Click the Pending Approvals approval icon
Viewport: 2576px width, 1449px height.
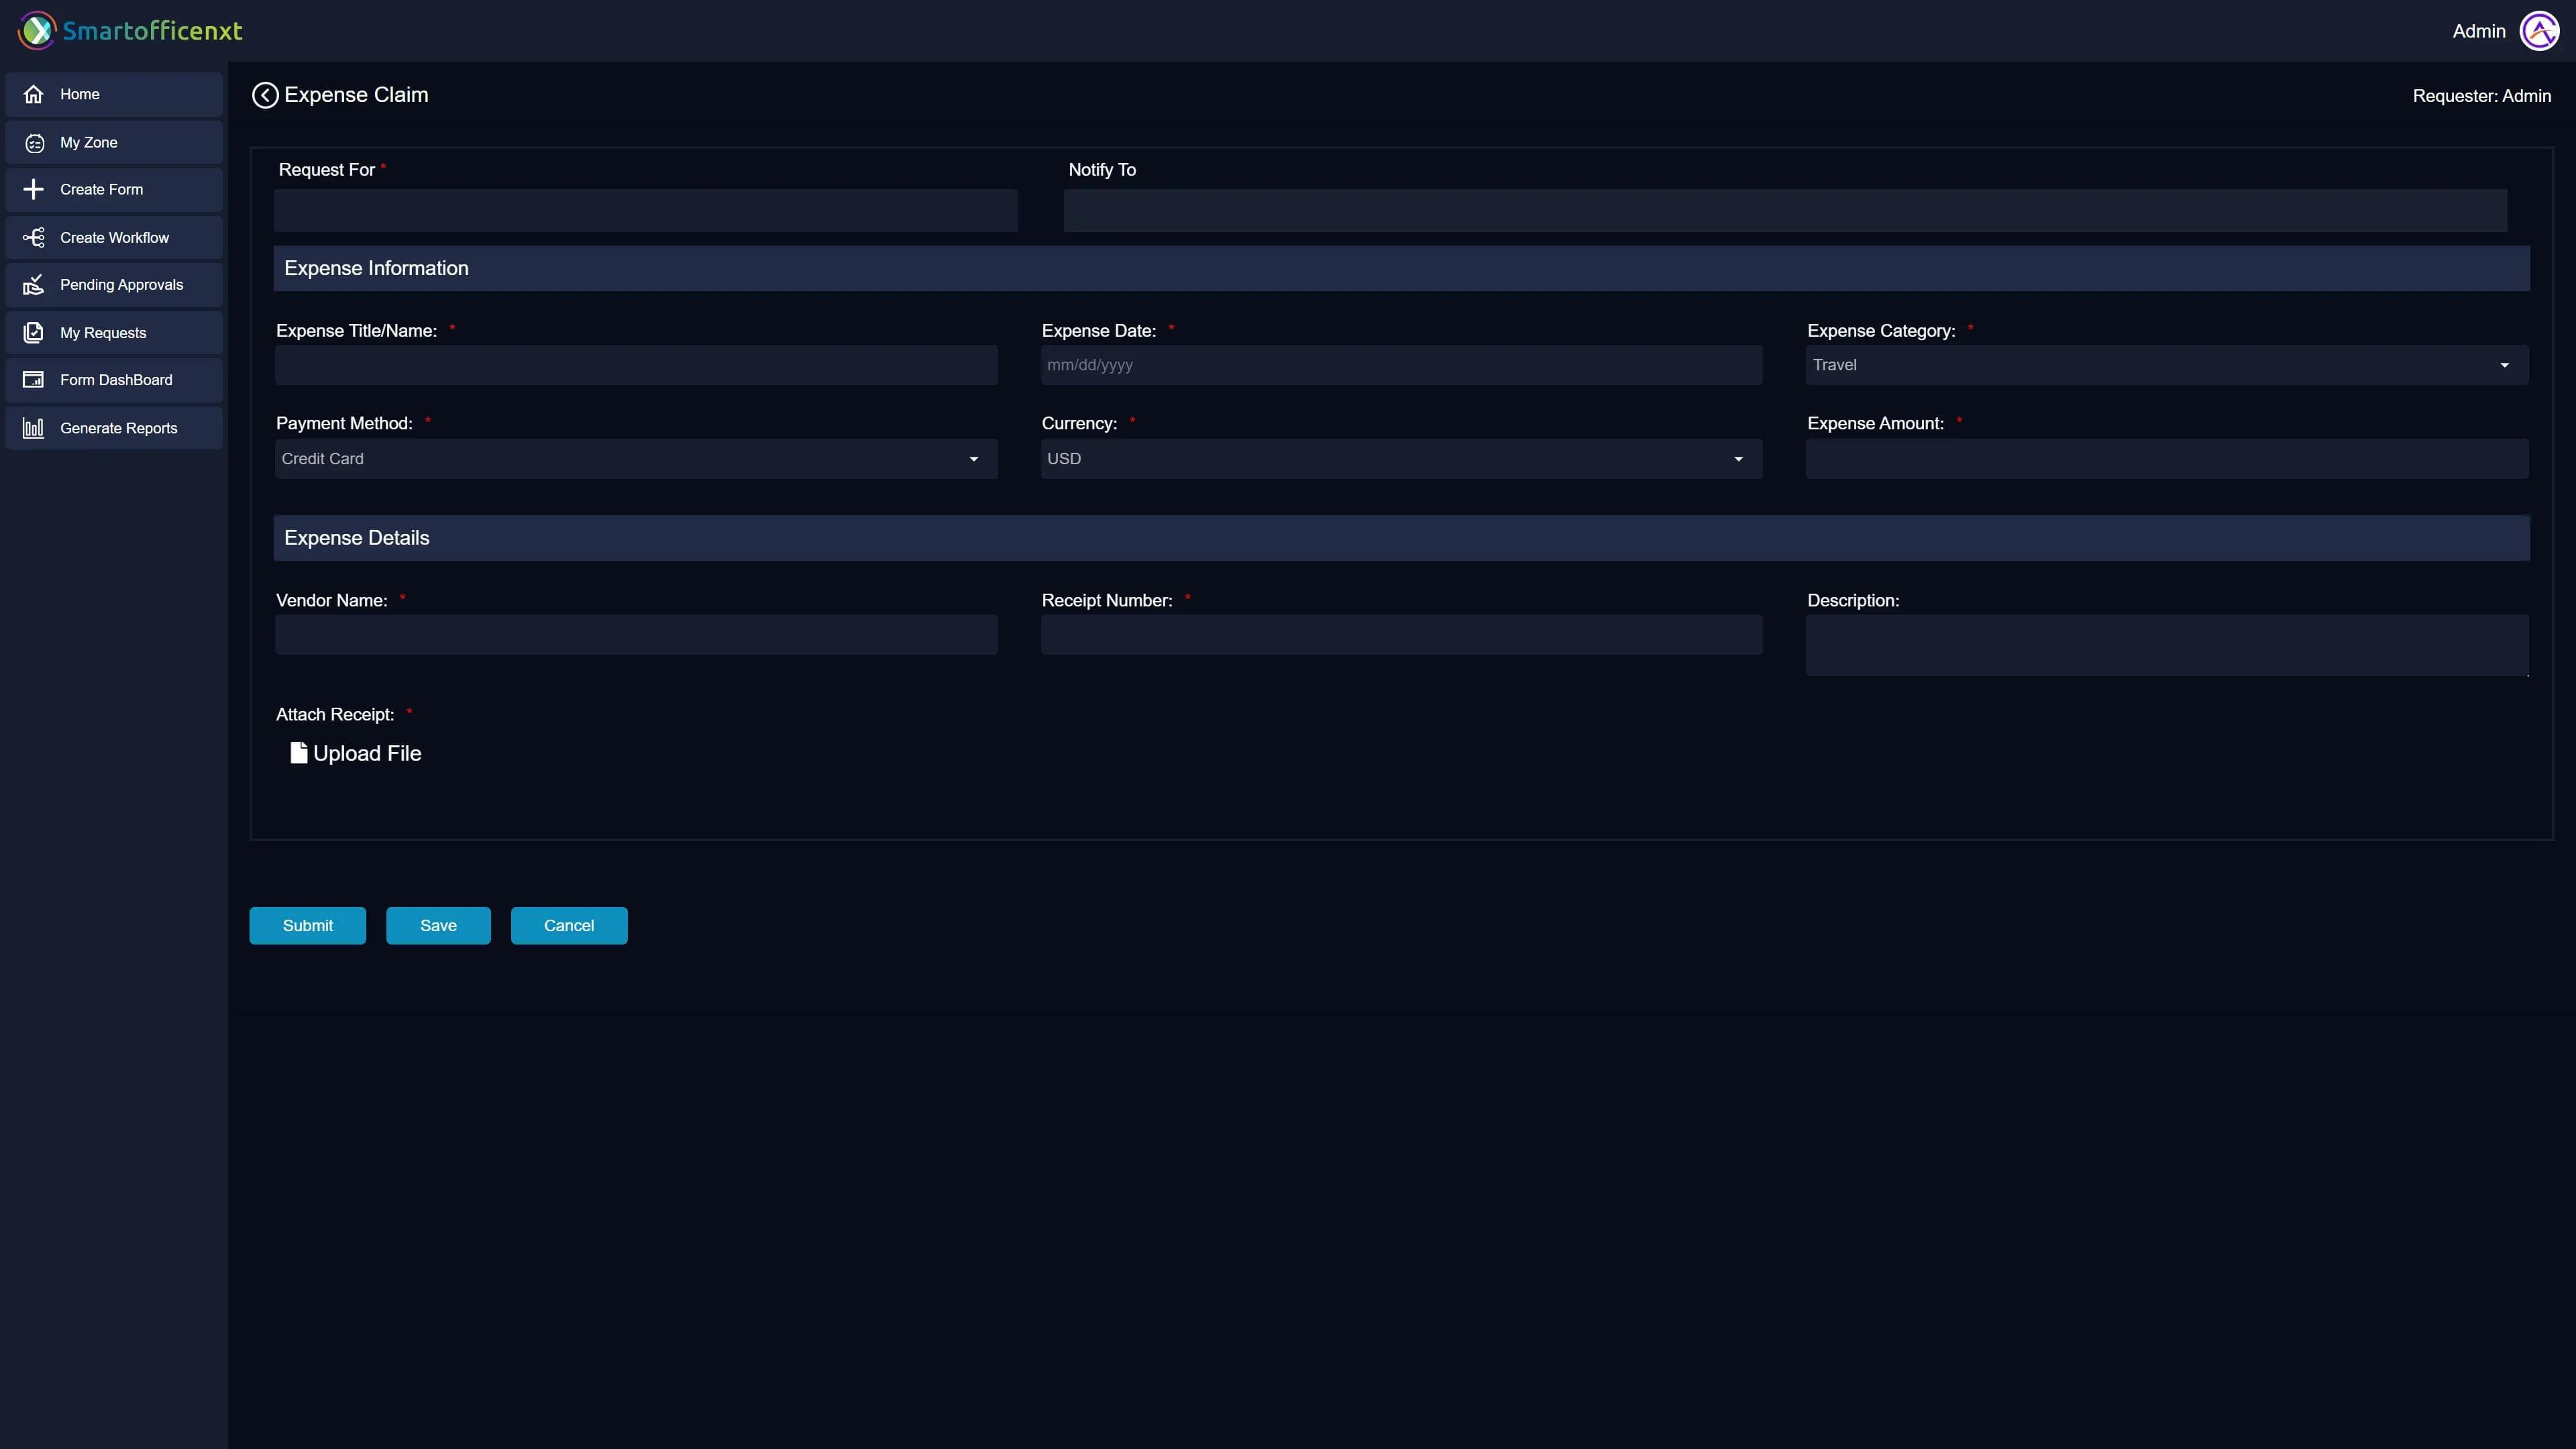pyautogui.click(x=34, y=284)
